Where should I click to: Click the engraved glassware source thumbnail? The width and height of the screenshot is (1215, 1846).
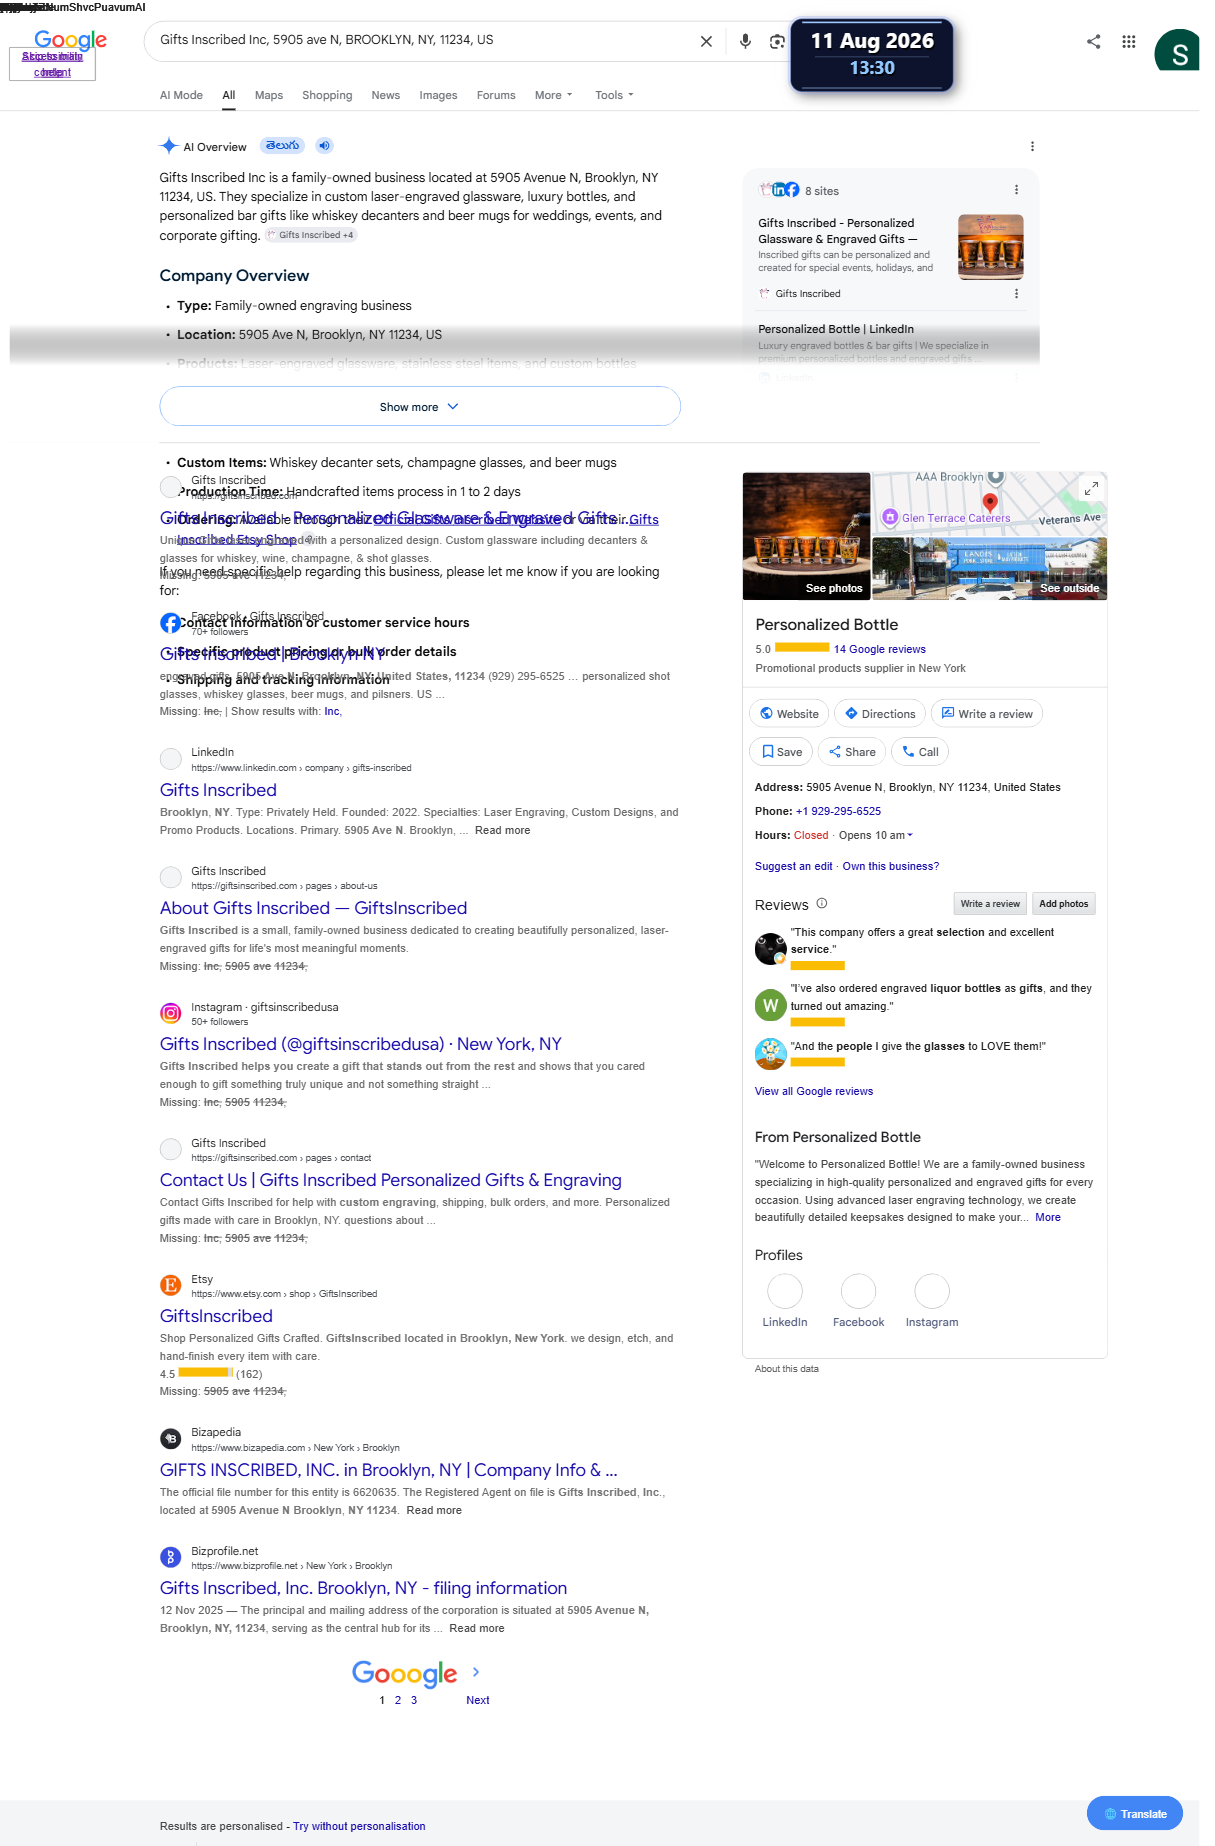pyautogui.click(x=990, y=247)
